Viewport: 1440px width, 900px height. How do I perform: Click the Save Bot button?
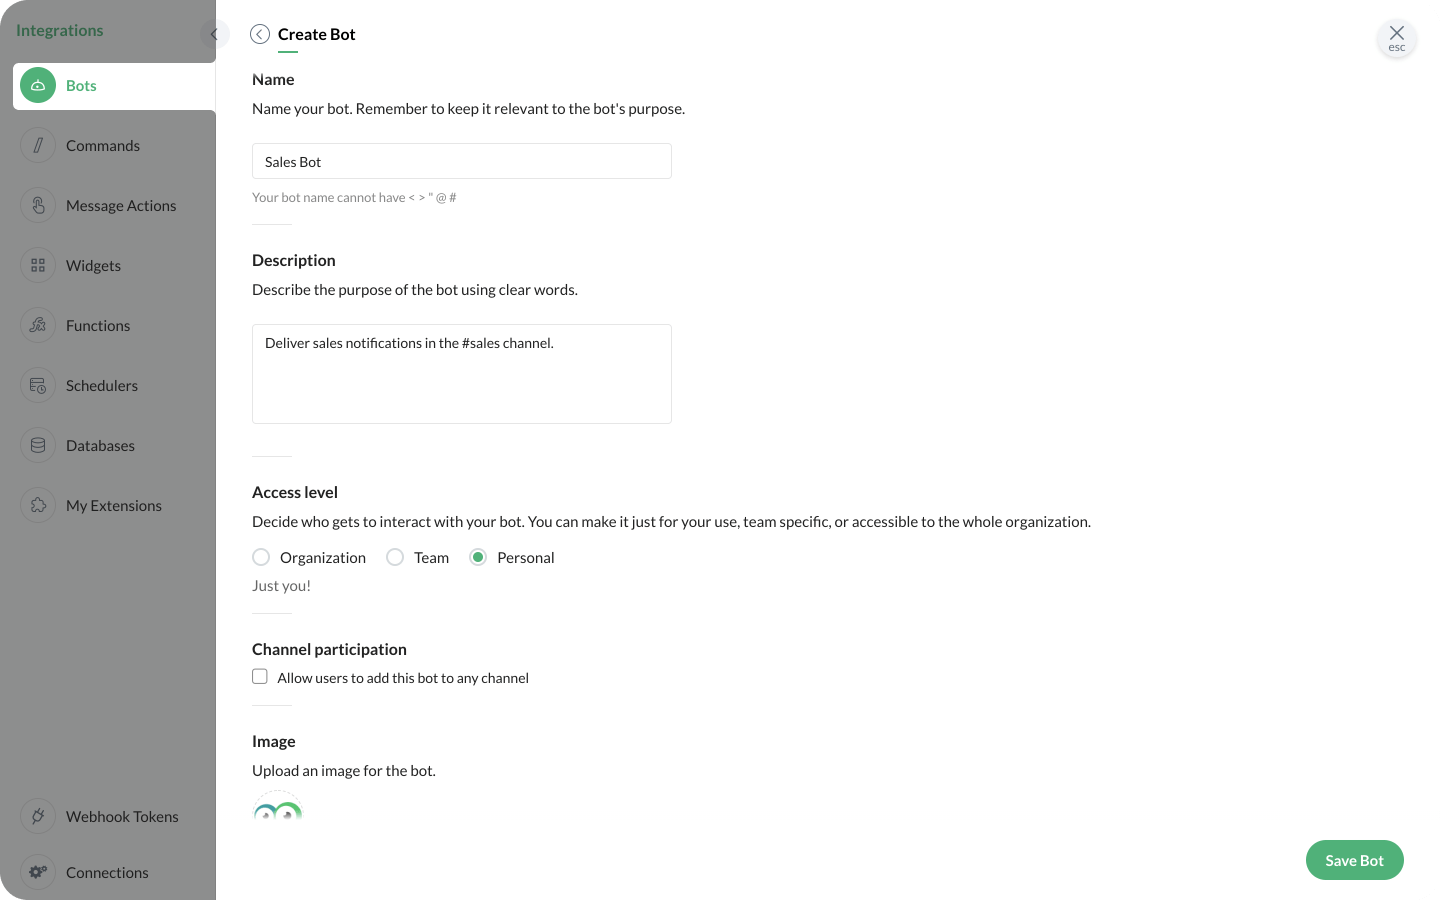(1354, 860)
